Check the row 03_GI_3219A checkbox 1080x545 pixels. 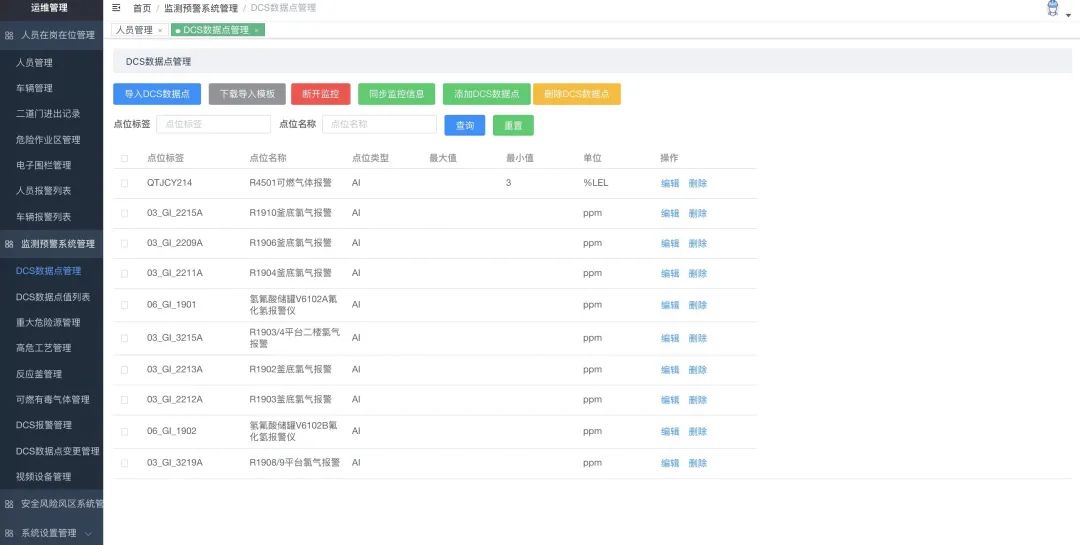tap(125, 463)
